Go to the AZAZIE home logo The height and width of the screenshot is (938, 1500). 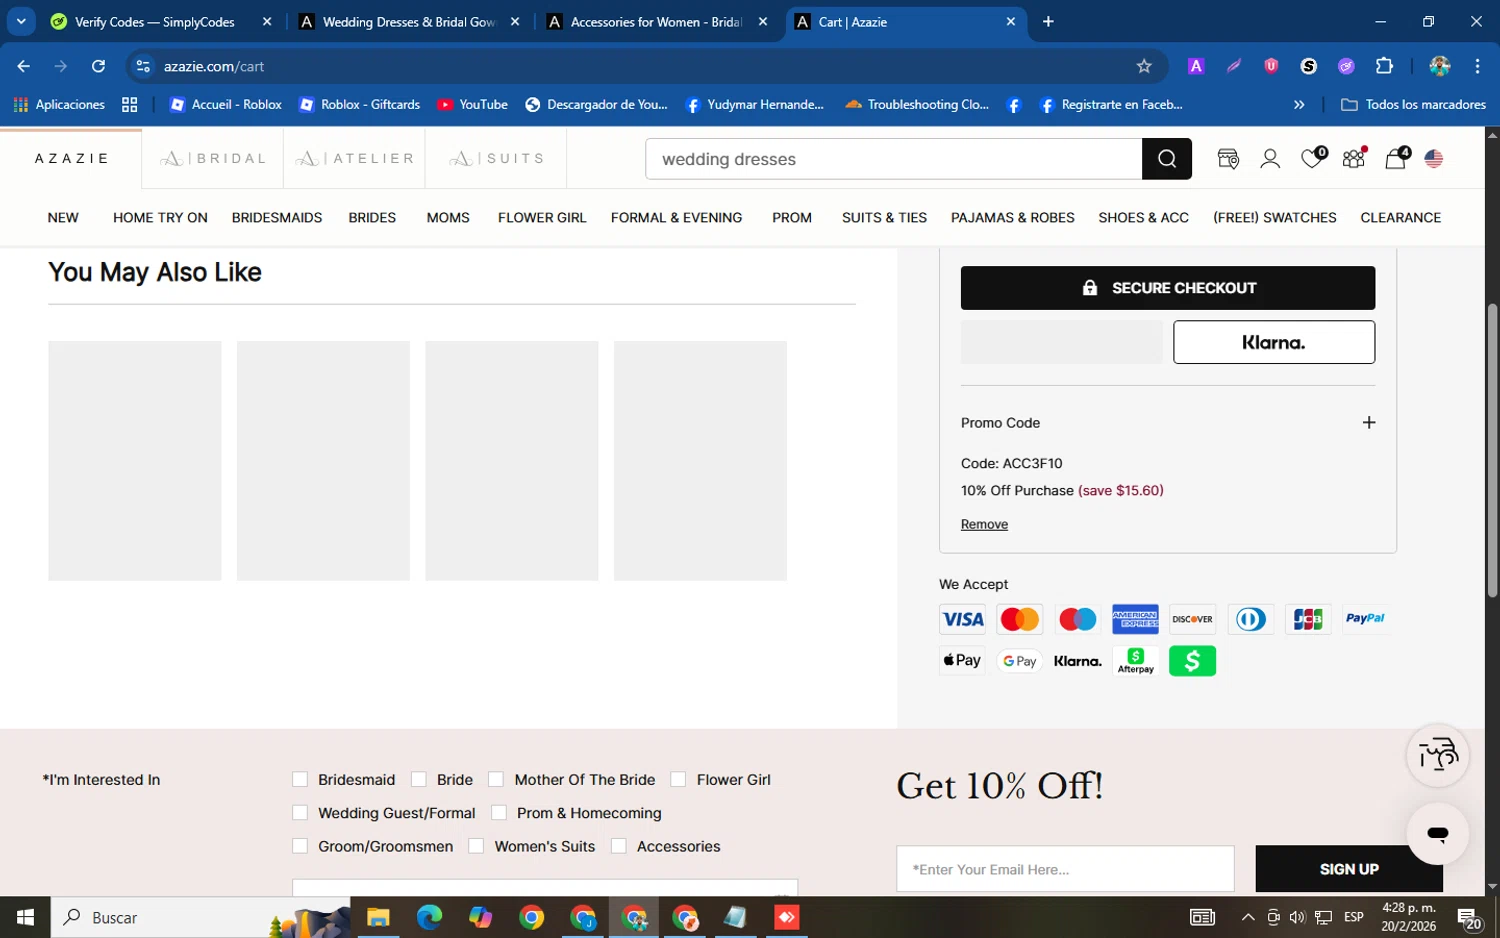coord(71,159)
